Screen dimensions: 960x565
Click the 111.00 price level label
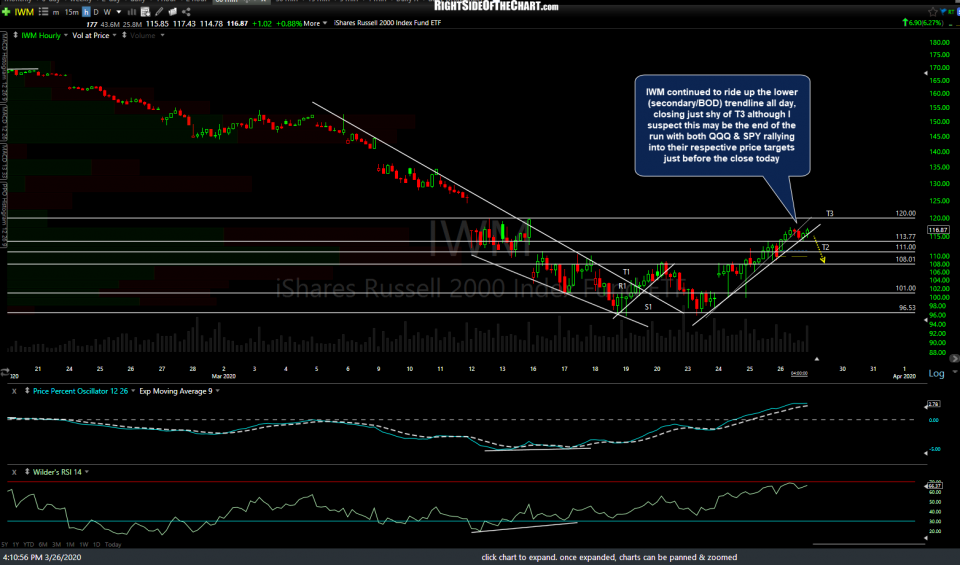click(x=906, y=247)
